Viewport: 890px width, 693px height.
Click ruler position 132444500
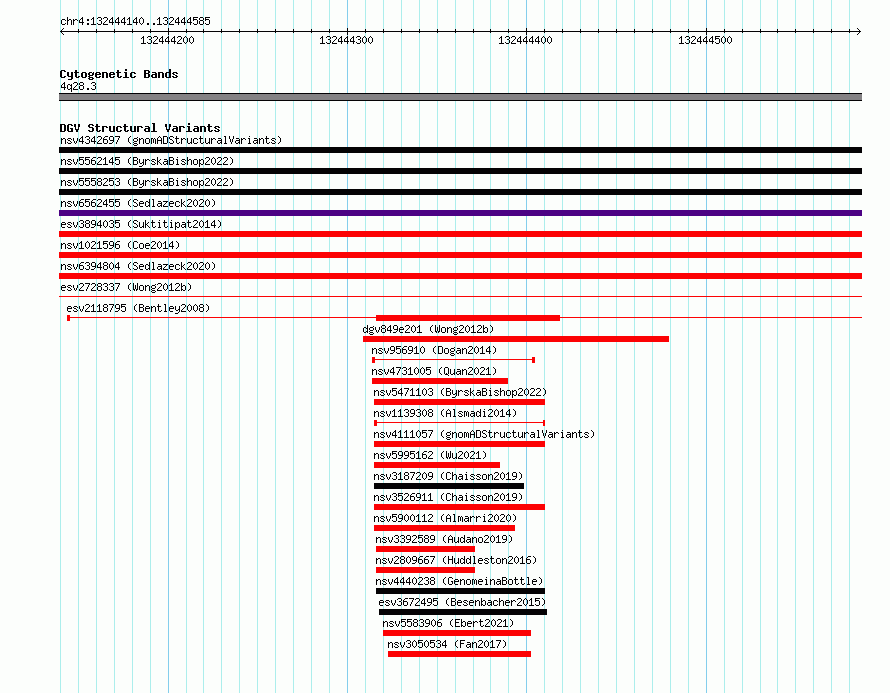(x=705, y=40)
